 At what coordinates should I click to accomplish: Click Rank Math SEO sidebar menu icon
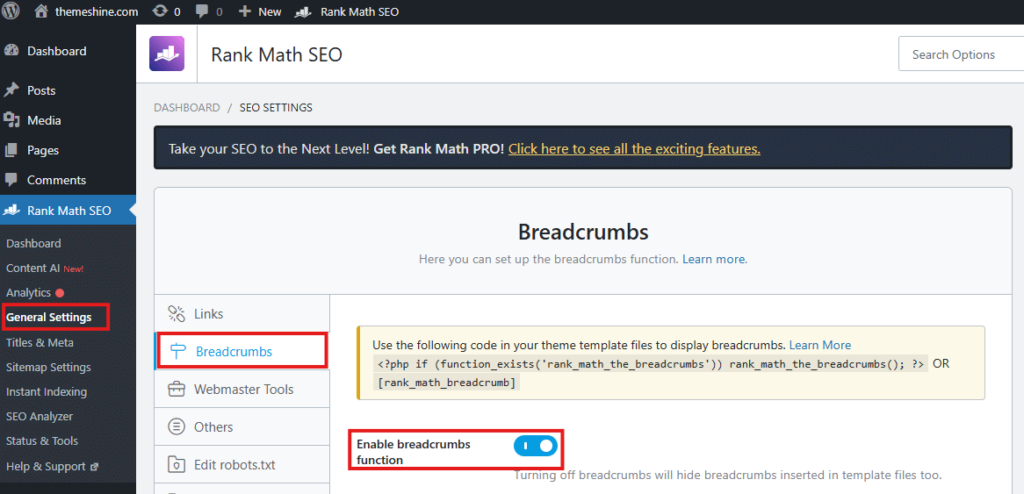pos(11,210)
